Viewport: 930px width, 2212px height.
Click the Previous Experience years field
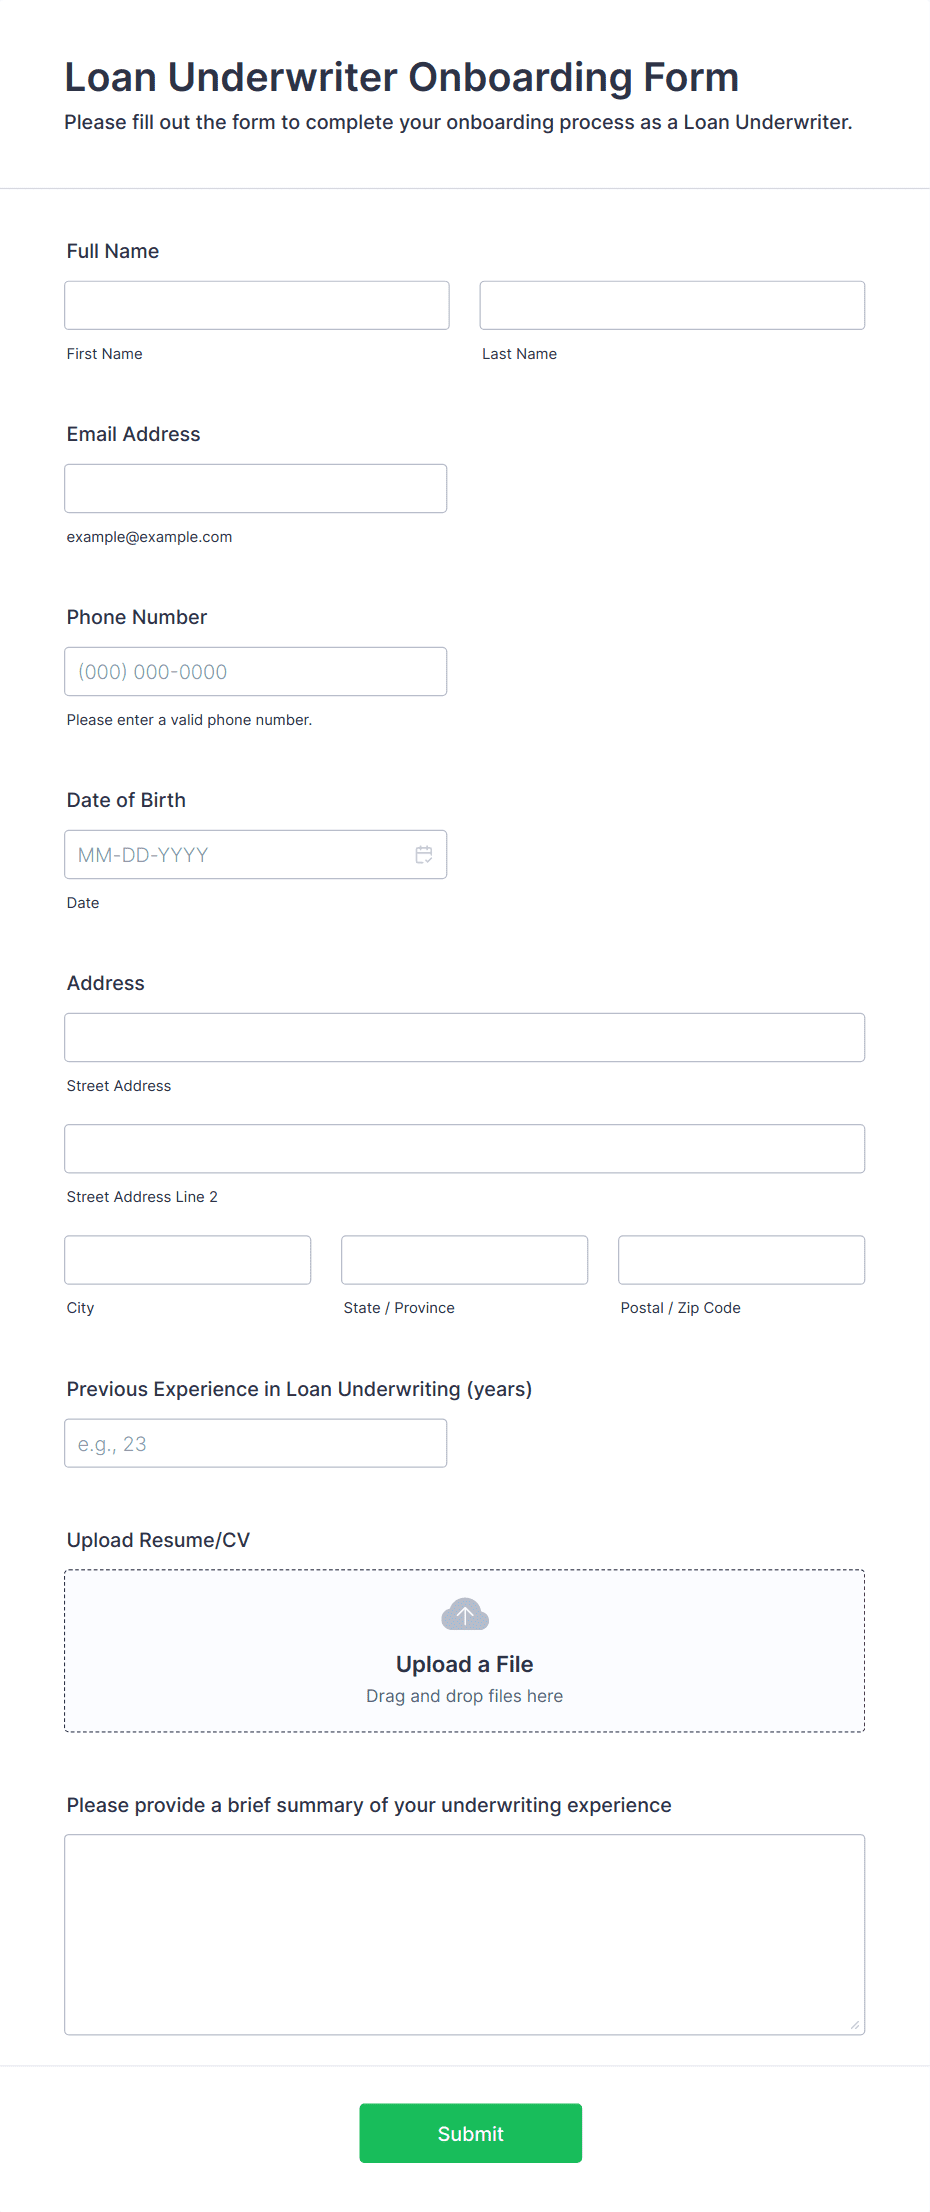coord(255,1443)
